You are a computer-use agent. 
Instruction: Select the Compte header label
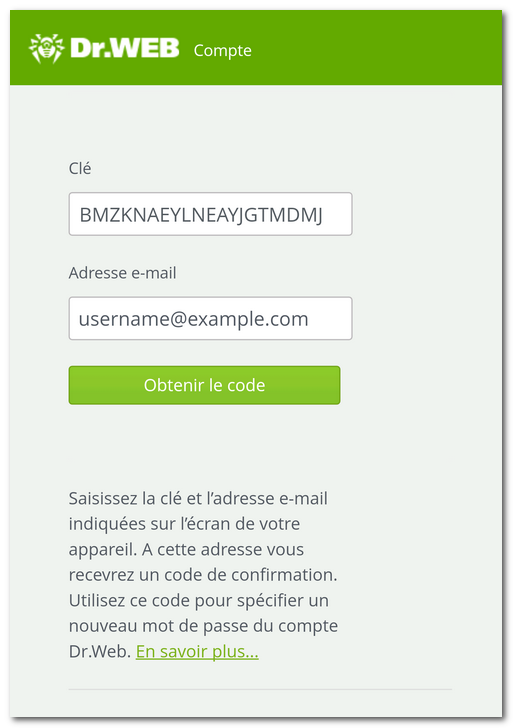(222, 50)
